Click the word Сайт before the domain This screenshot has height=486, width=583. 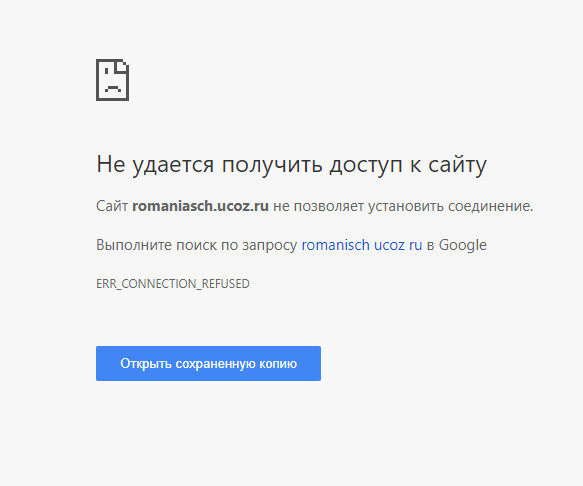(x=112, y=206)
